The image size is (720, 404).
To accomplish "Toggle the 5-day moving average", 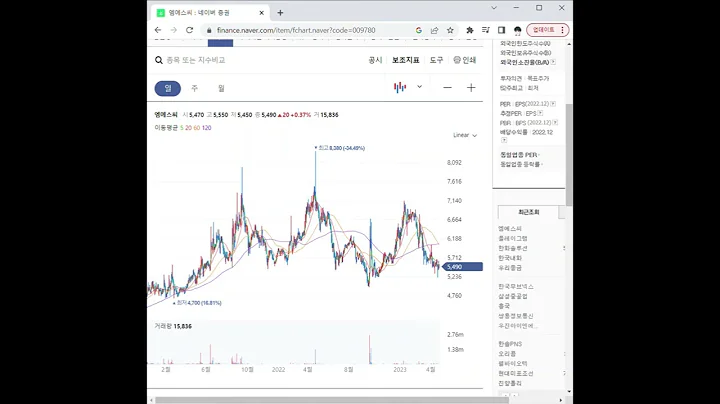I will click(182, 128).
